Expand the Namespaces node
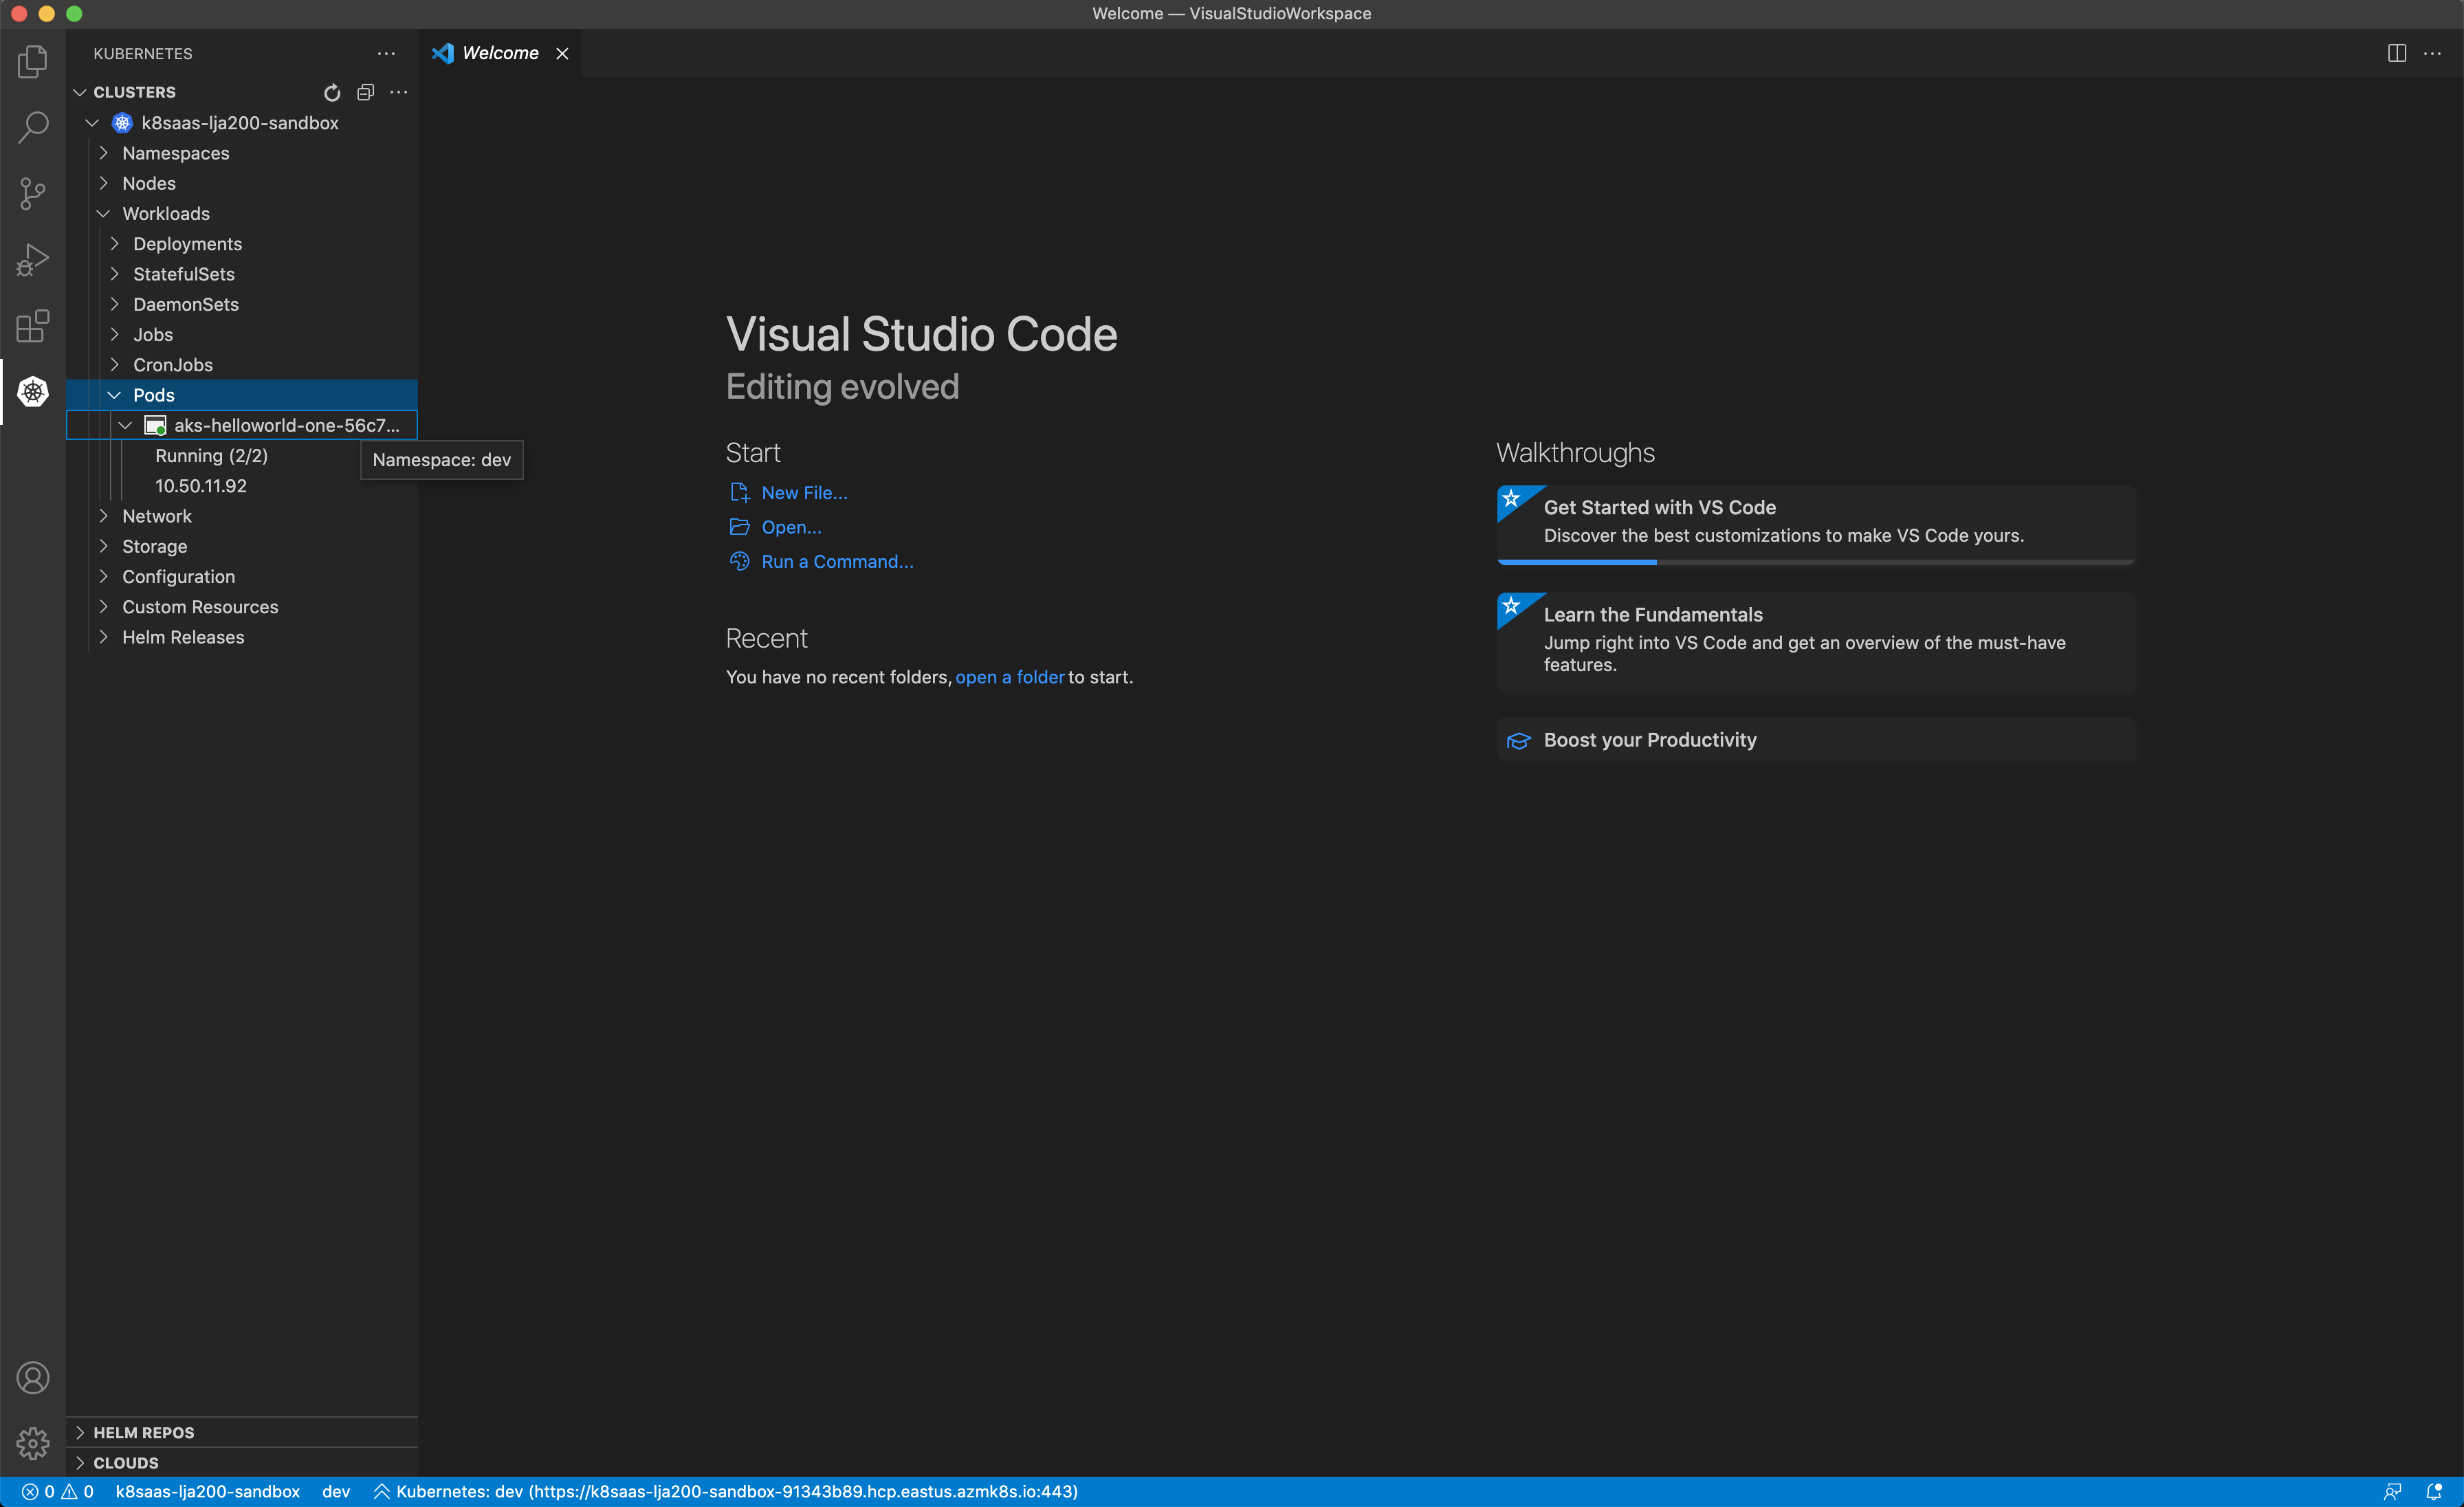The height and width of the screenshot is (1507, 2464). [x=103, y=153]
